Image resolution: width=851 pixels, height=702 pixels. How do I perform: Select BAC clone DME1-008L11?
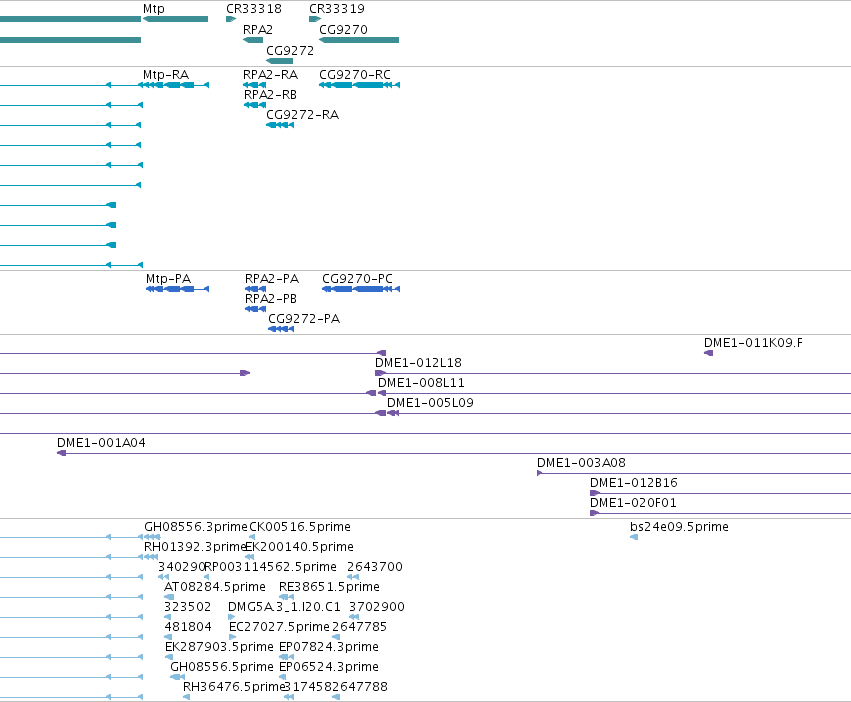pyautogui.click(x=614, y=393)
